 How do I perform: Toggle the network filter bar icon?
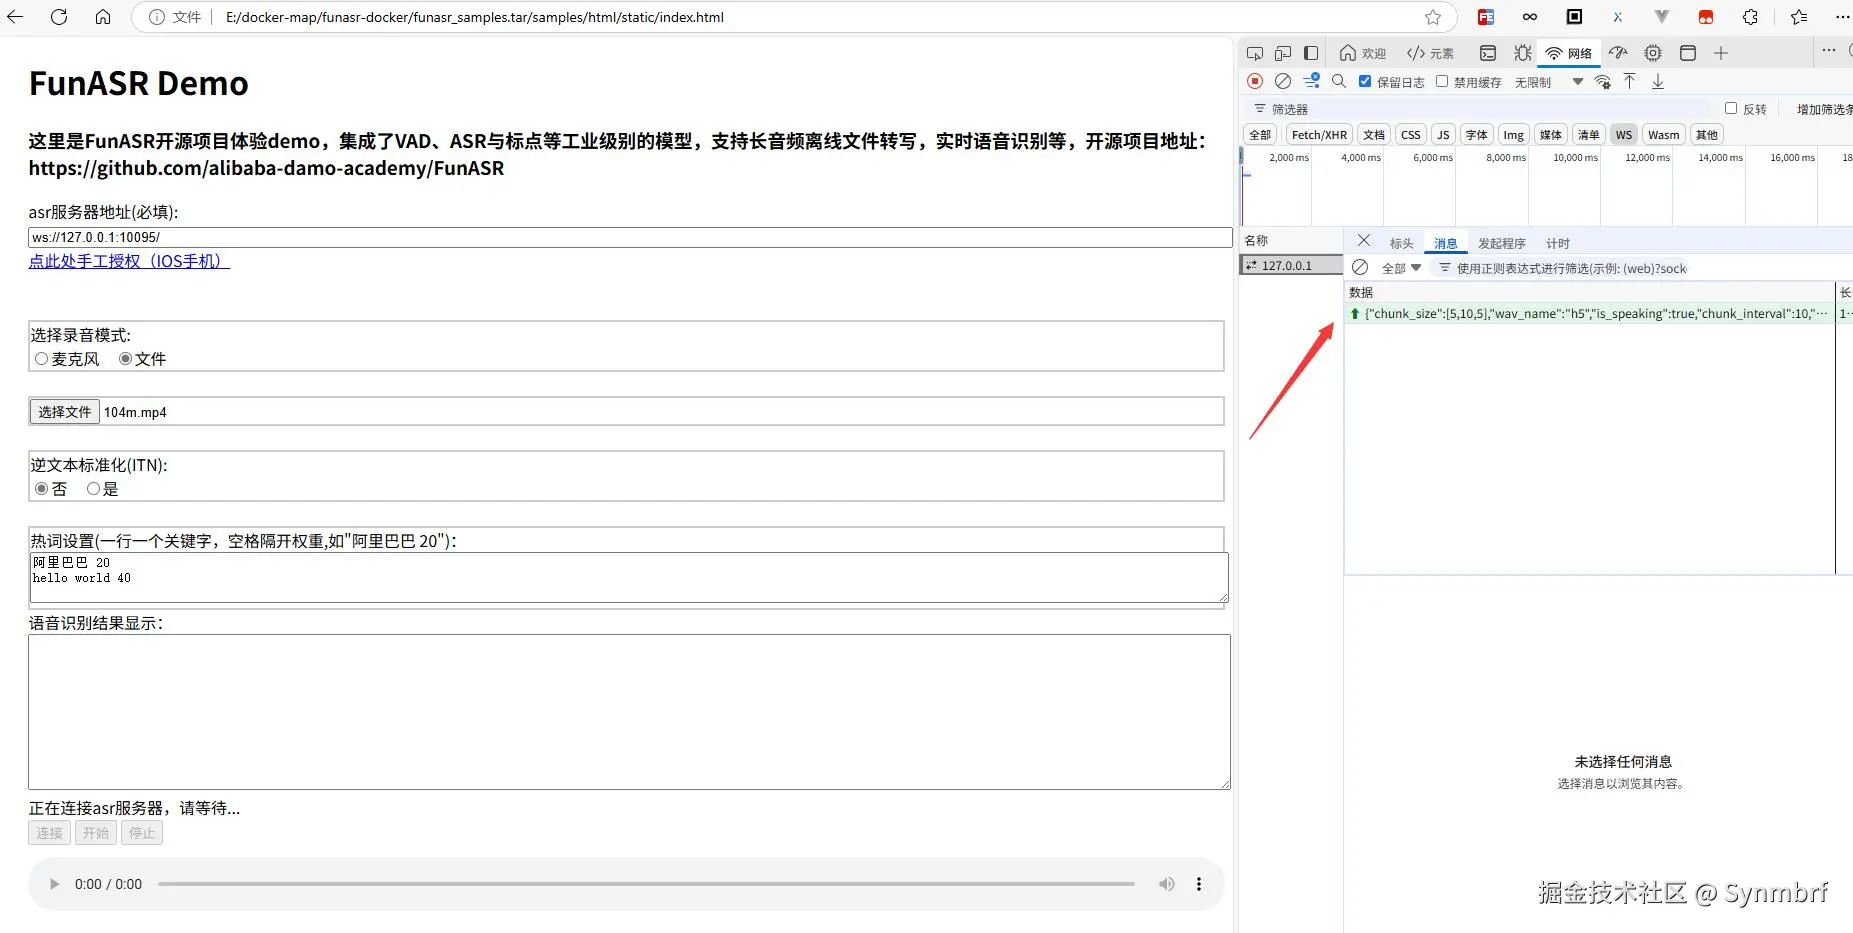coord(1312,81)
